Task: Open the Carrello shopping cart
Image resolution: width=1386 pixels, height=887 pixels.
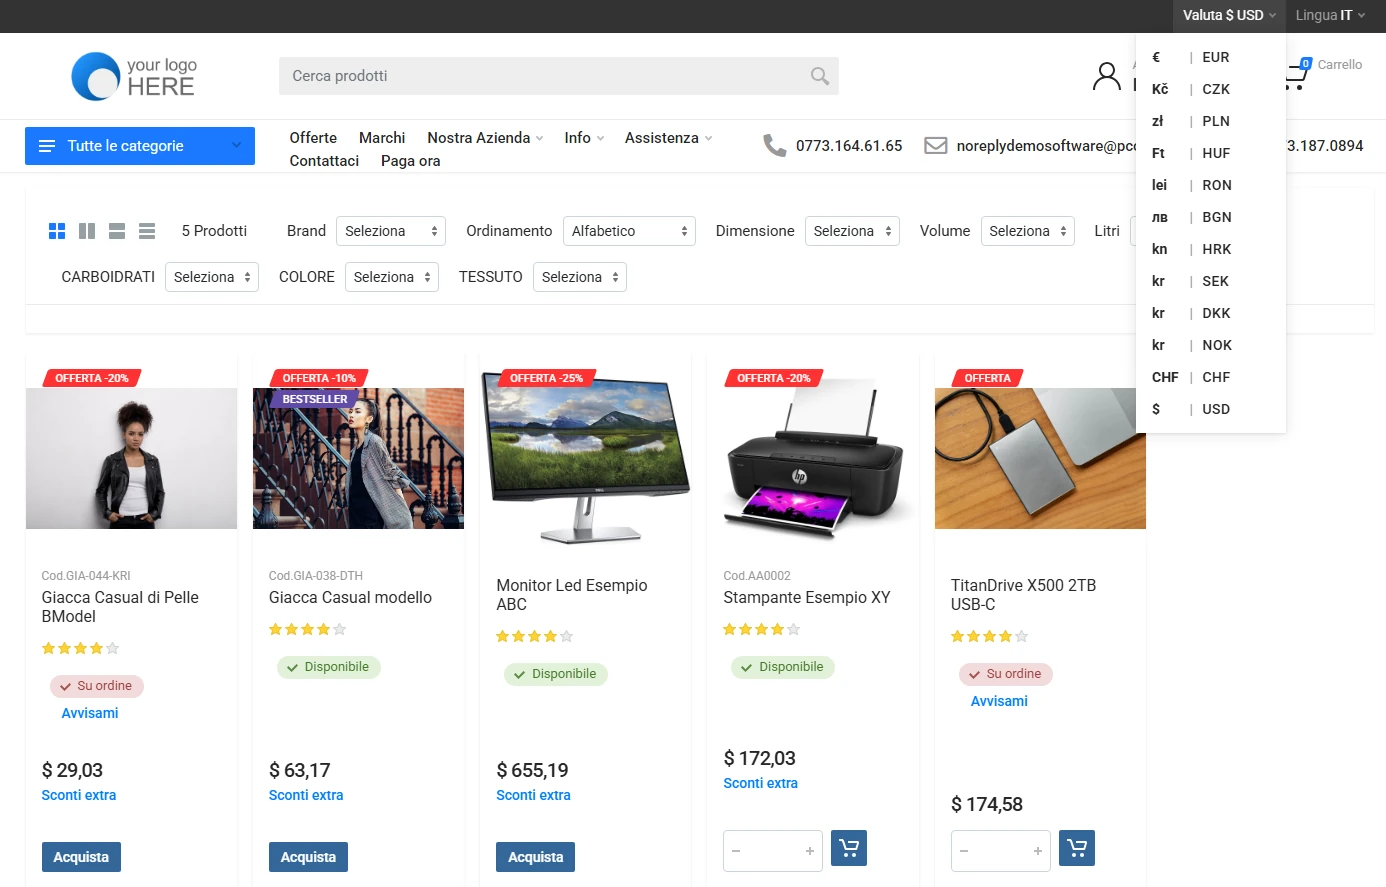Action: (x=1324, y=72)
